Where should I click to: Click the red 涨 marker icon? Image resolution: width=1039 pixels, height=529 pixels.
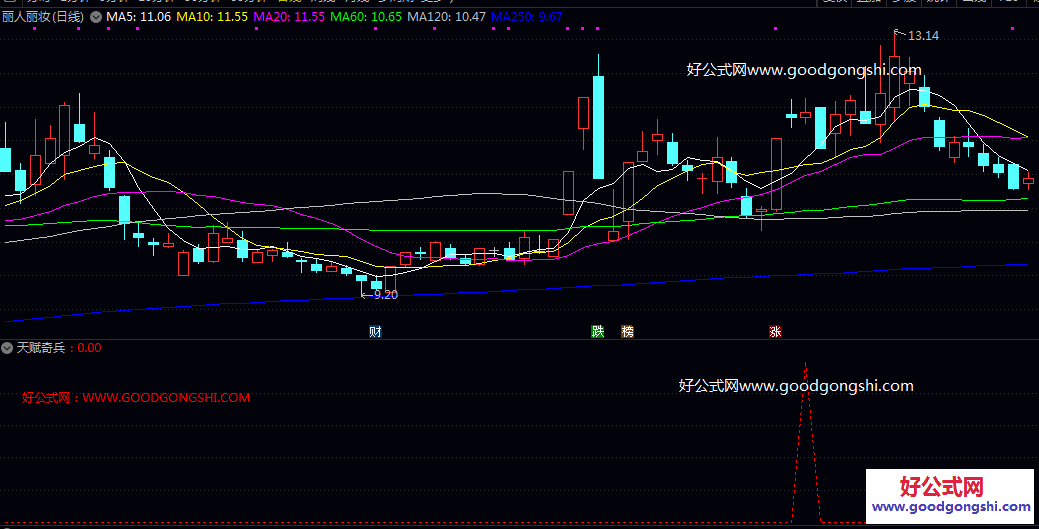pos(775,331)
